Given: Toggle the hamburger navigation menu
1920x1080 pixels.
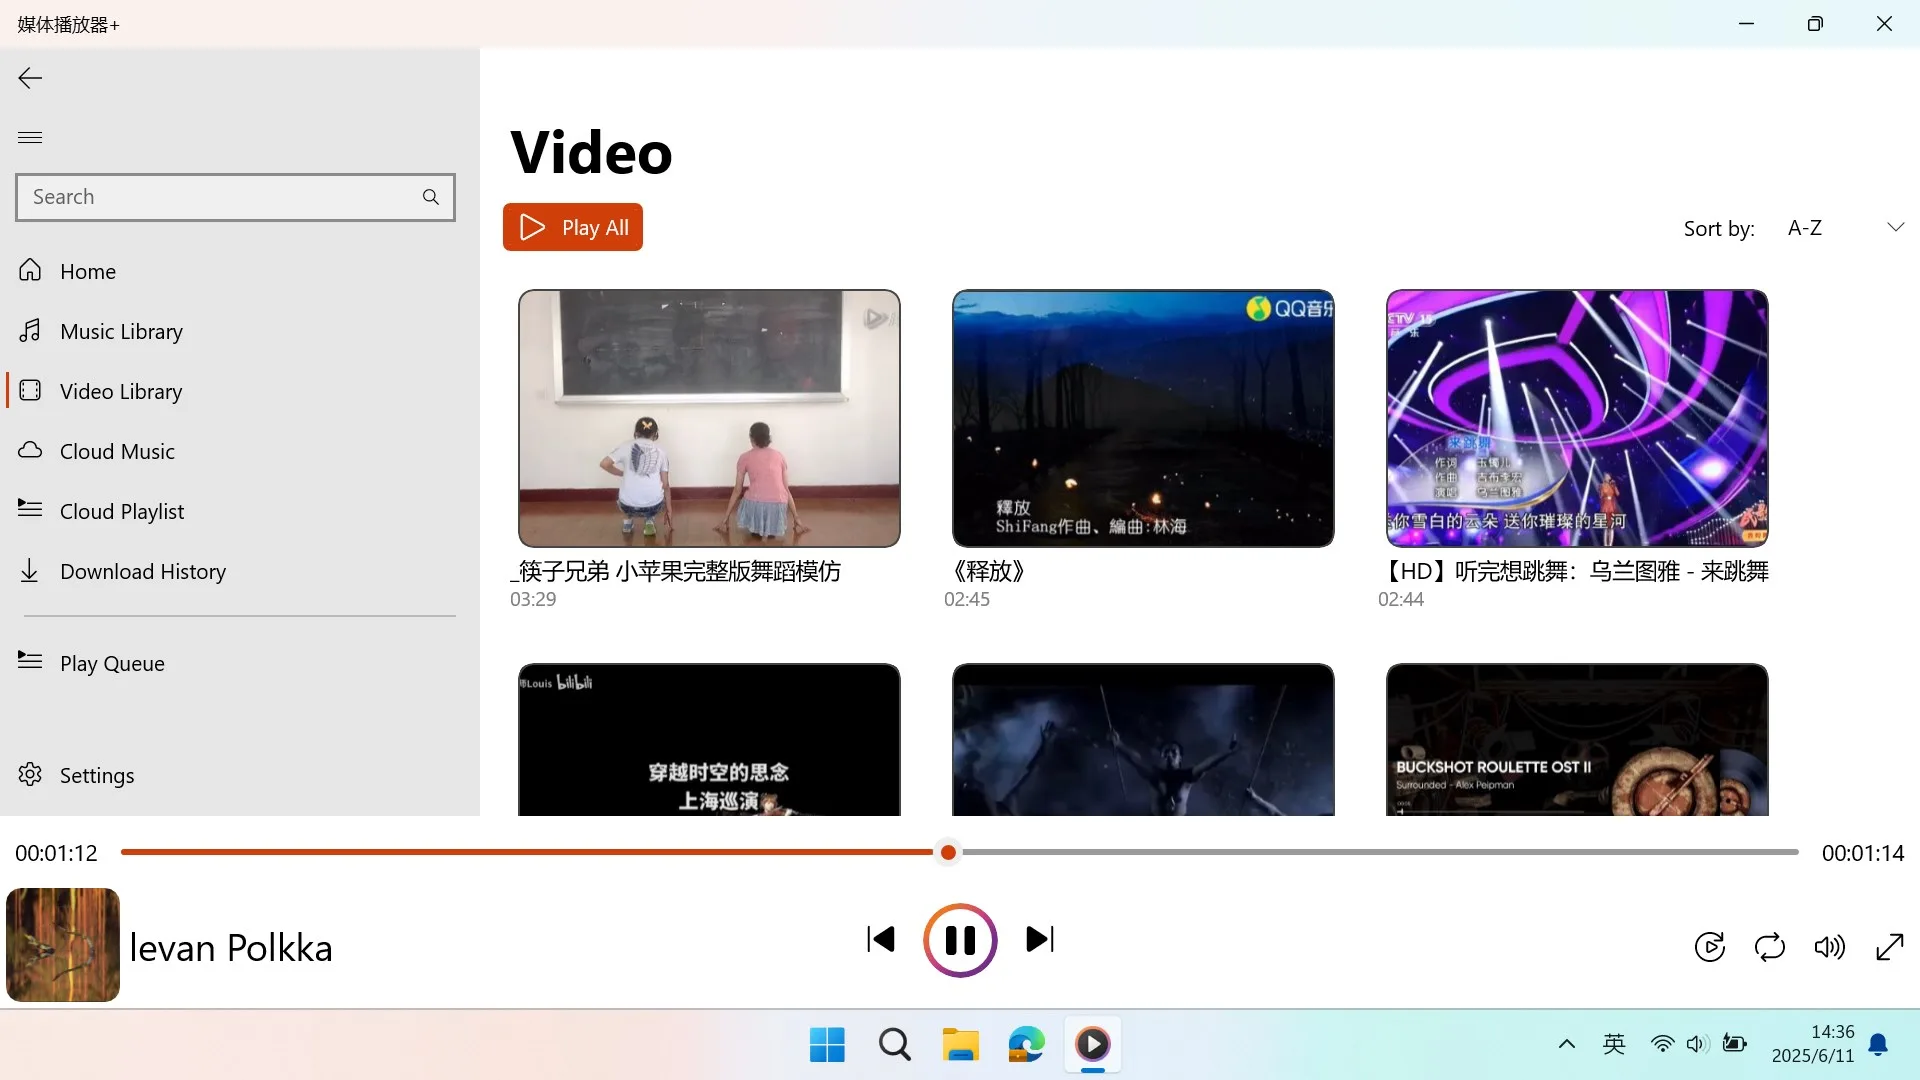Looking at the screenshot, I should coord(30,137).
